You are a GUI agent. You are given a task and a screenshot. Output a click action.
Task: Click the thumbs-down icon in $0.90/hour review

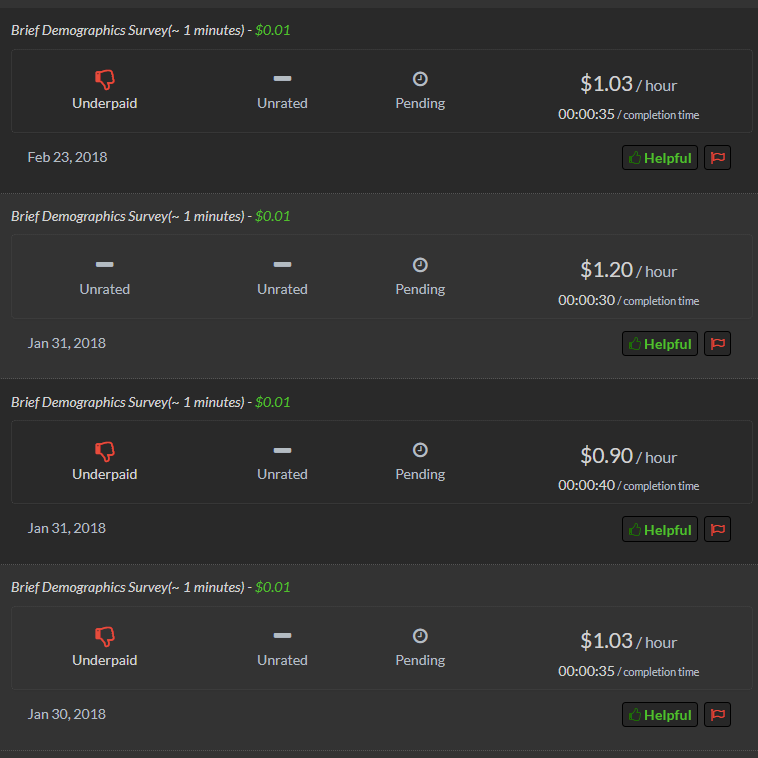coord(105,451)
